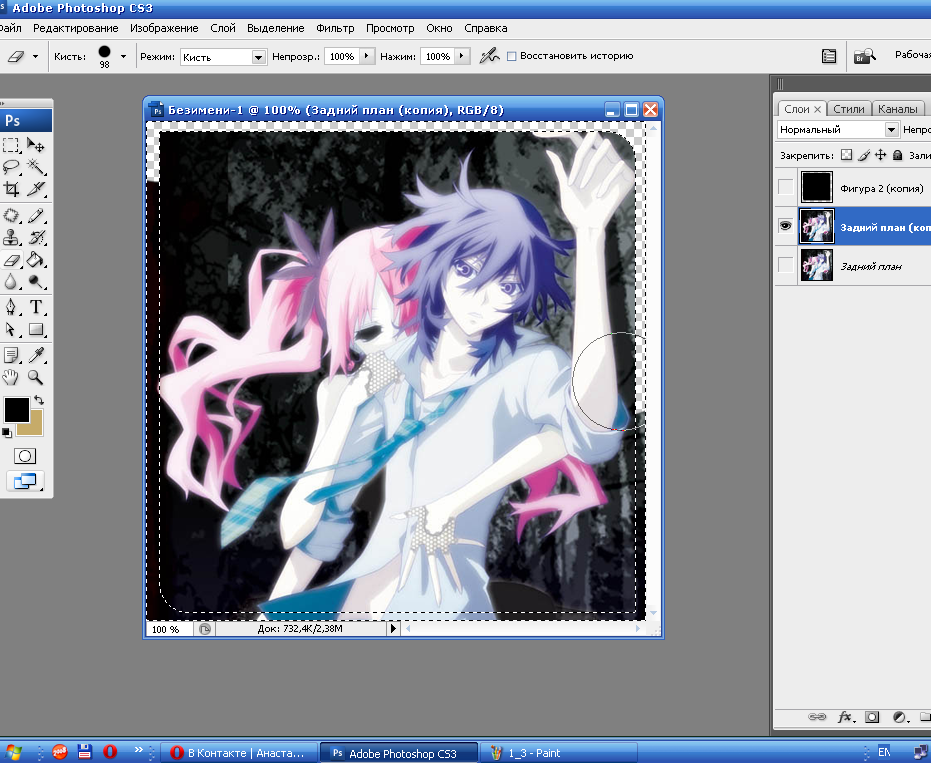Open Adobe Bridge from options bar
Screen dimensions: 931x763
click(x=864, y=56)
